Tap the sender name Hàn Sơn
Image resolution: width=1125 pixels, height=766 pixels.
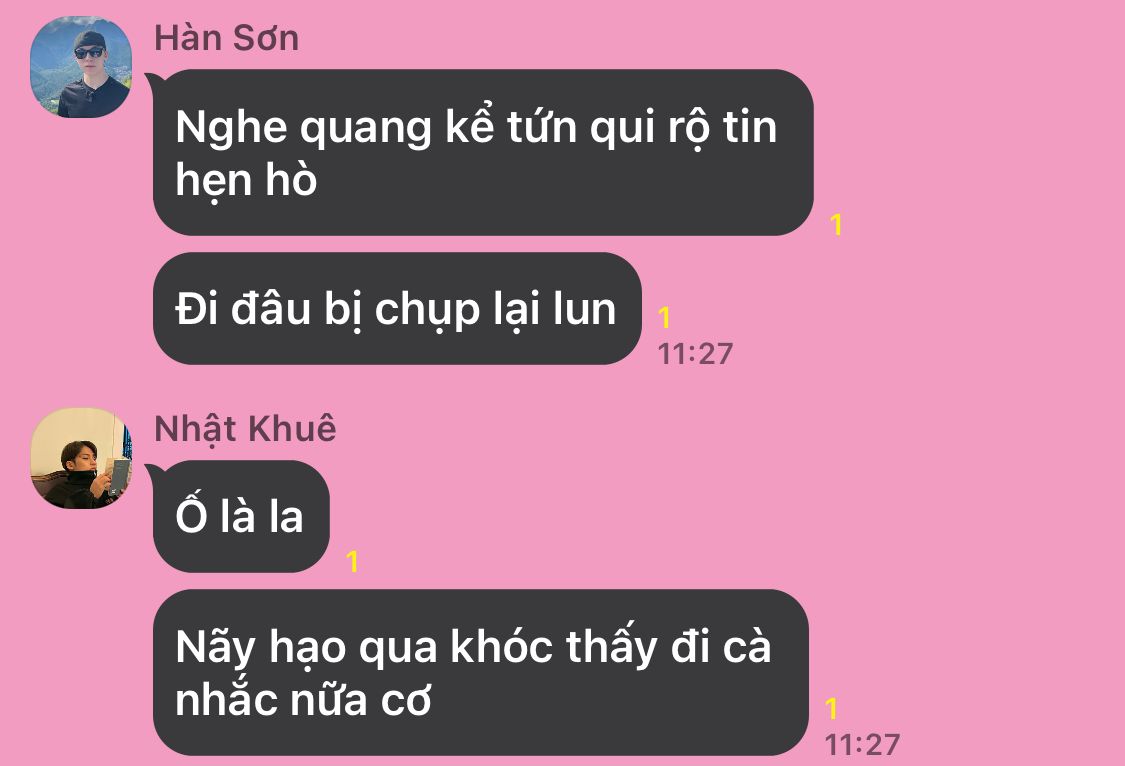pyautogui.click(x=227, y=38)
